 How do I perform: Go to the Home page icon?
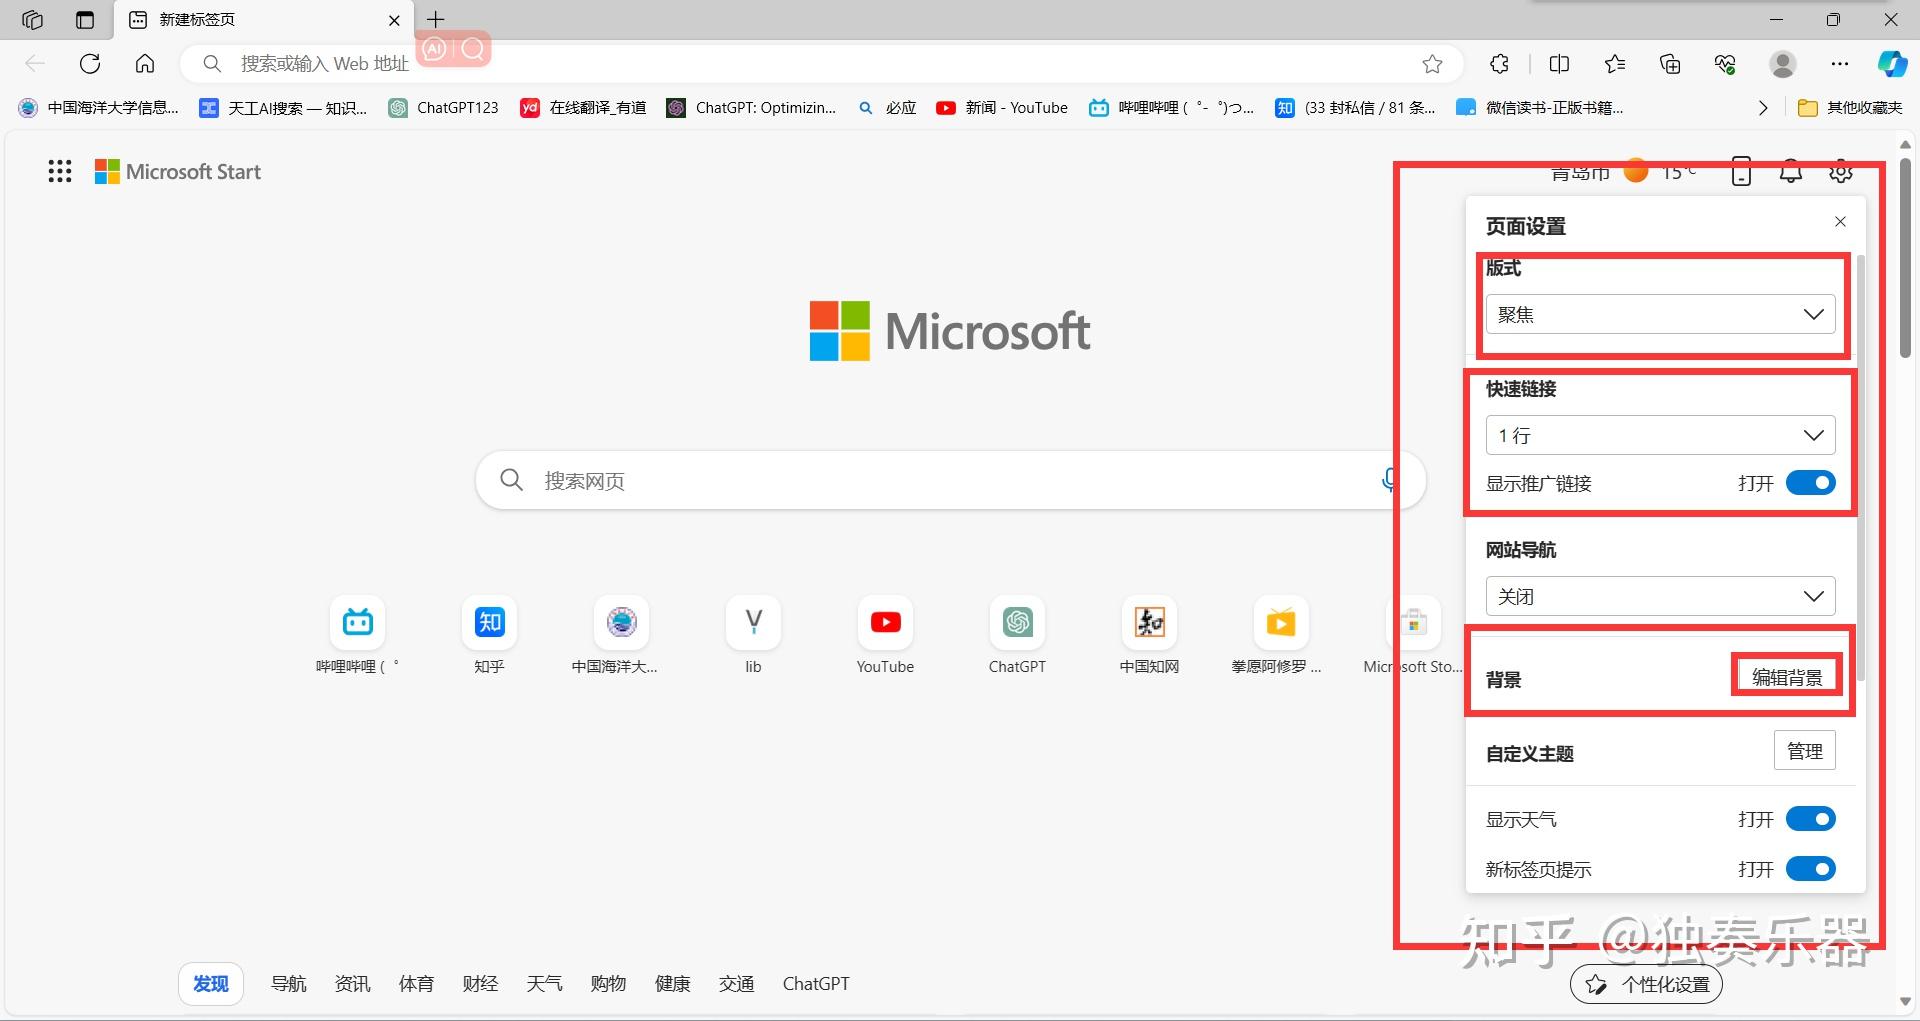145,64
